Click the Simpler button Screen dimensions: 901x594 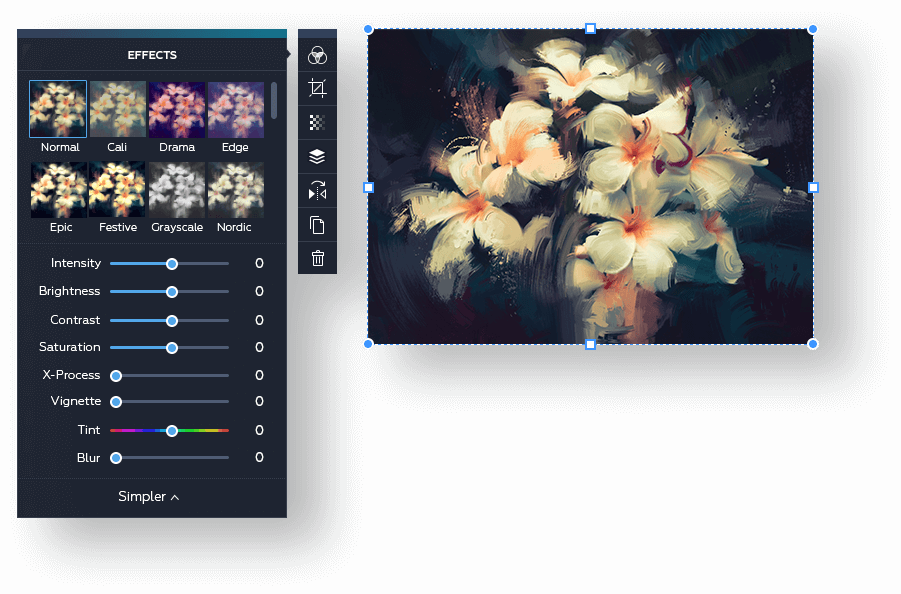(x=148, y=496)
